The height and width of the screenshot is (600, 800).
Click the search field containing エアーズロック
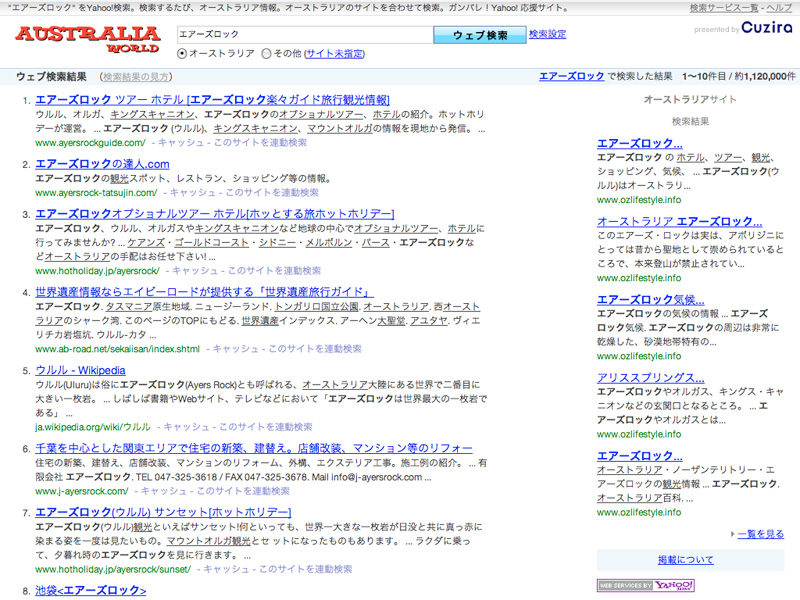coord(305,35)
